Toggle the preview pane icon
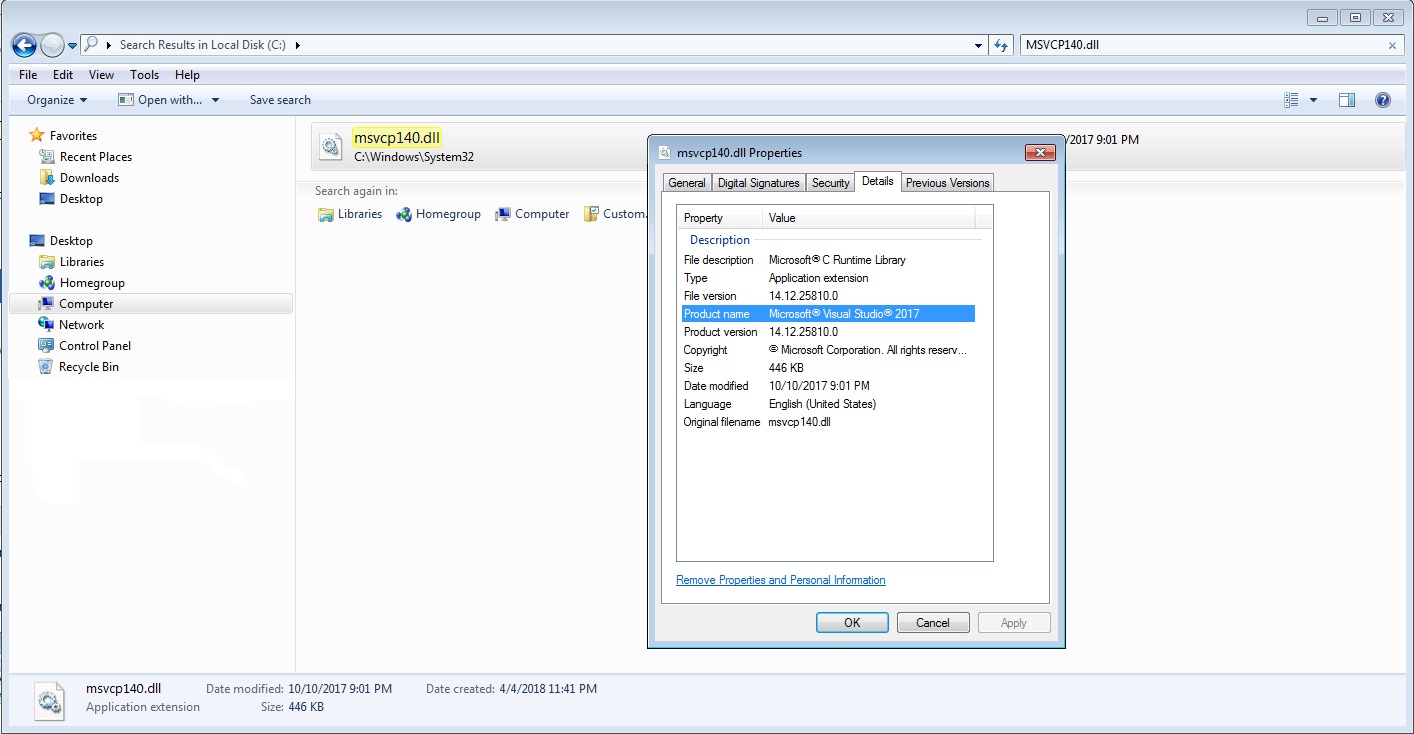This screenshot has height=734, width=1414. pyautogui.click(x=1347, y=100)
